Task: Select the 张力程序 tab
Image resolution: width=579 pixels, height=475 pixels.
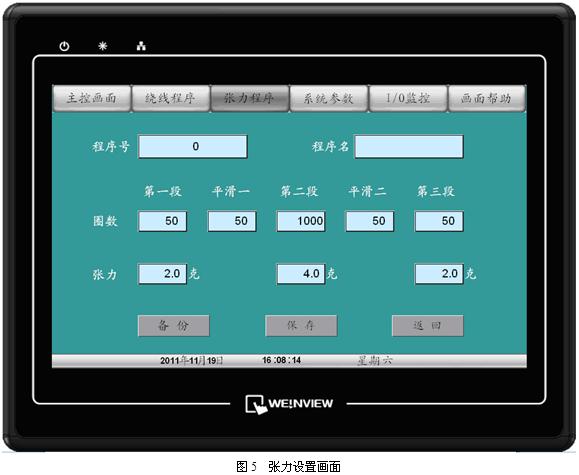Action: point(250,98)
